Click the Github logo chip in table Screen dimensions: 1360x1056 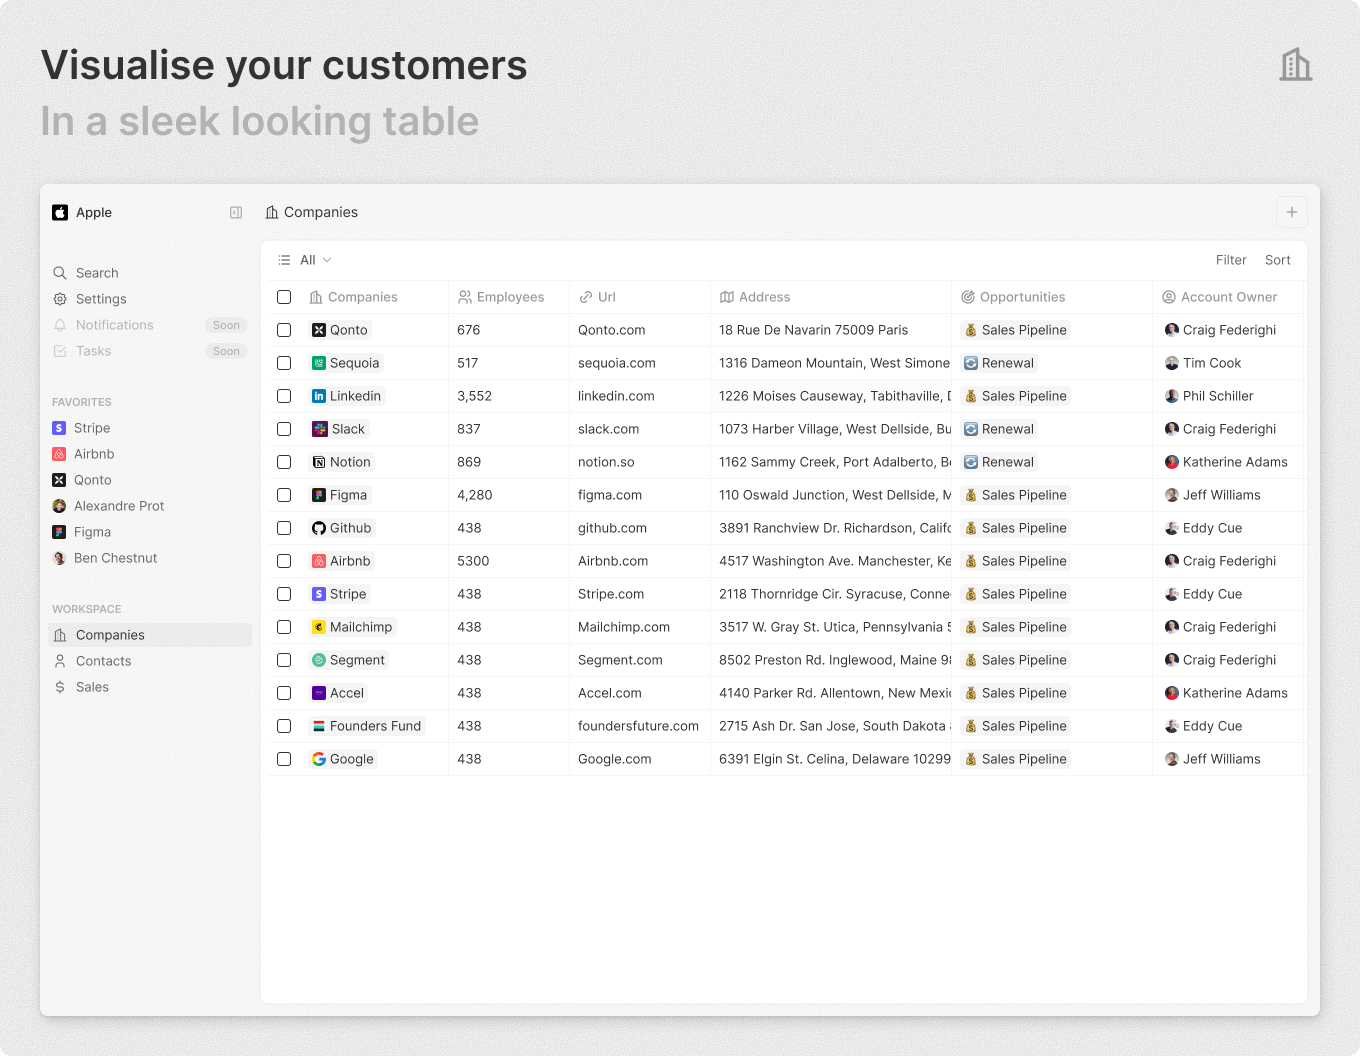tap(319, 528)
